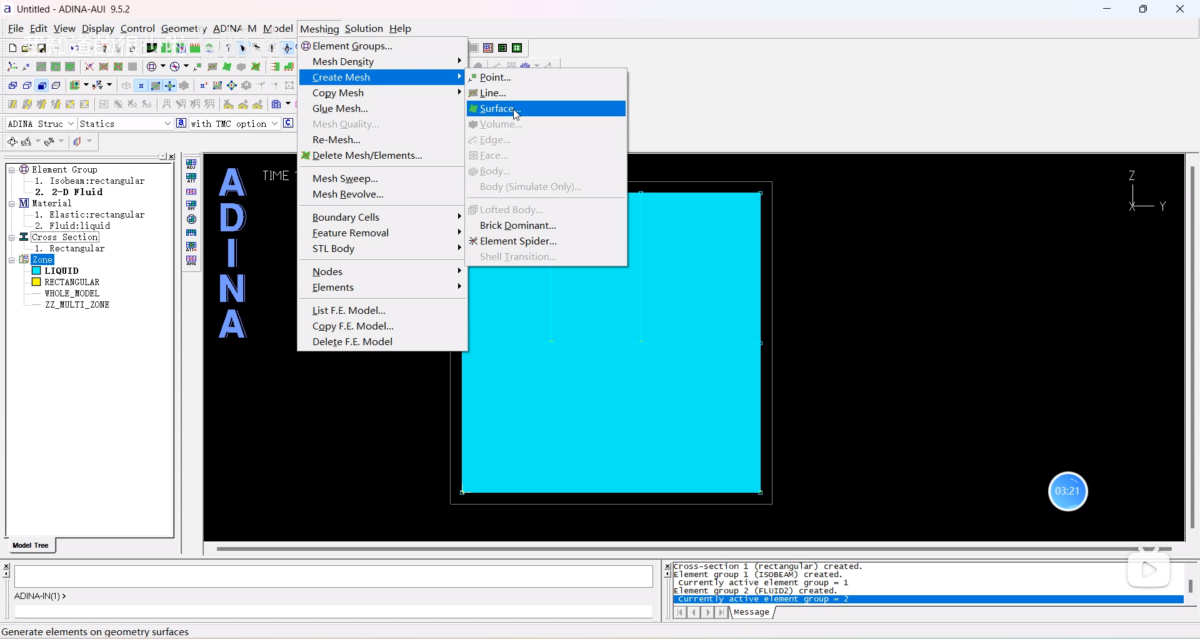Click the blue 'a' icon beside Statics
Viewport: 1200px width, 639px height.
click(x=181, y=123)
